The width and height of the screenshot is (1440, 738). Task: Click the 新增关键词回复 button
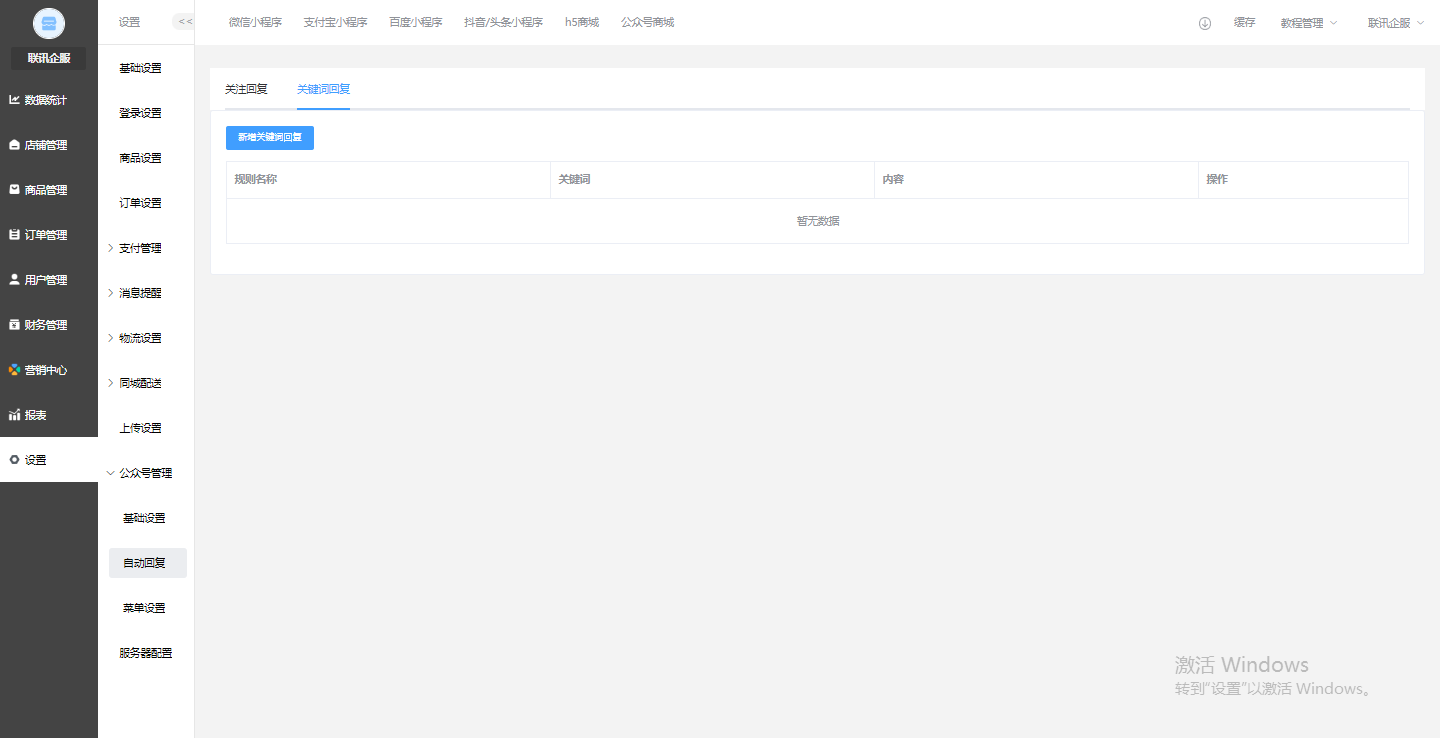pos(270,138)
